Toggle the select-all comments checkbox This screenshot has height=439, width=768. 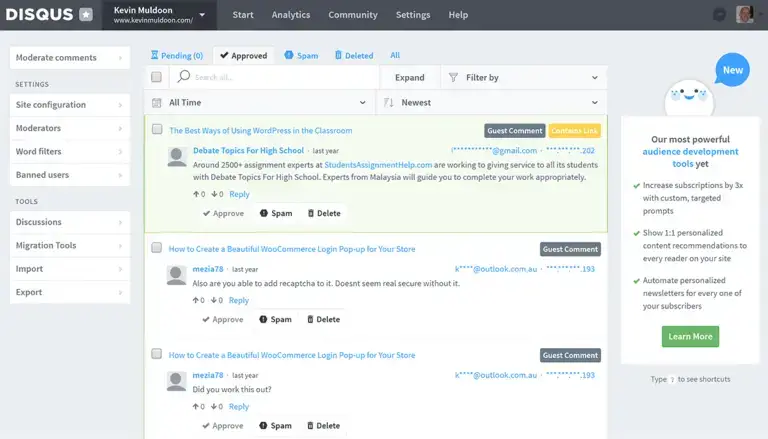pos(156,77)
